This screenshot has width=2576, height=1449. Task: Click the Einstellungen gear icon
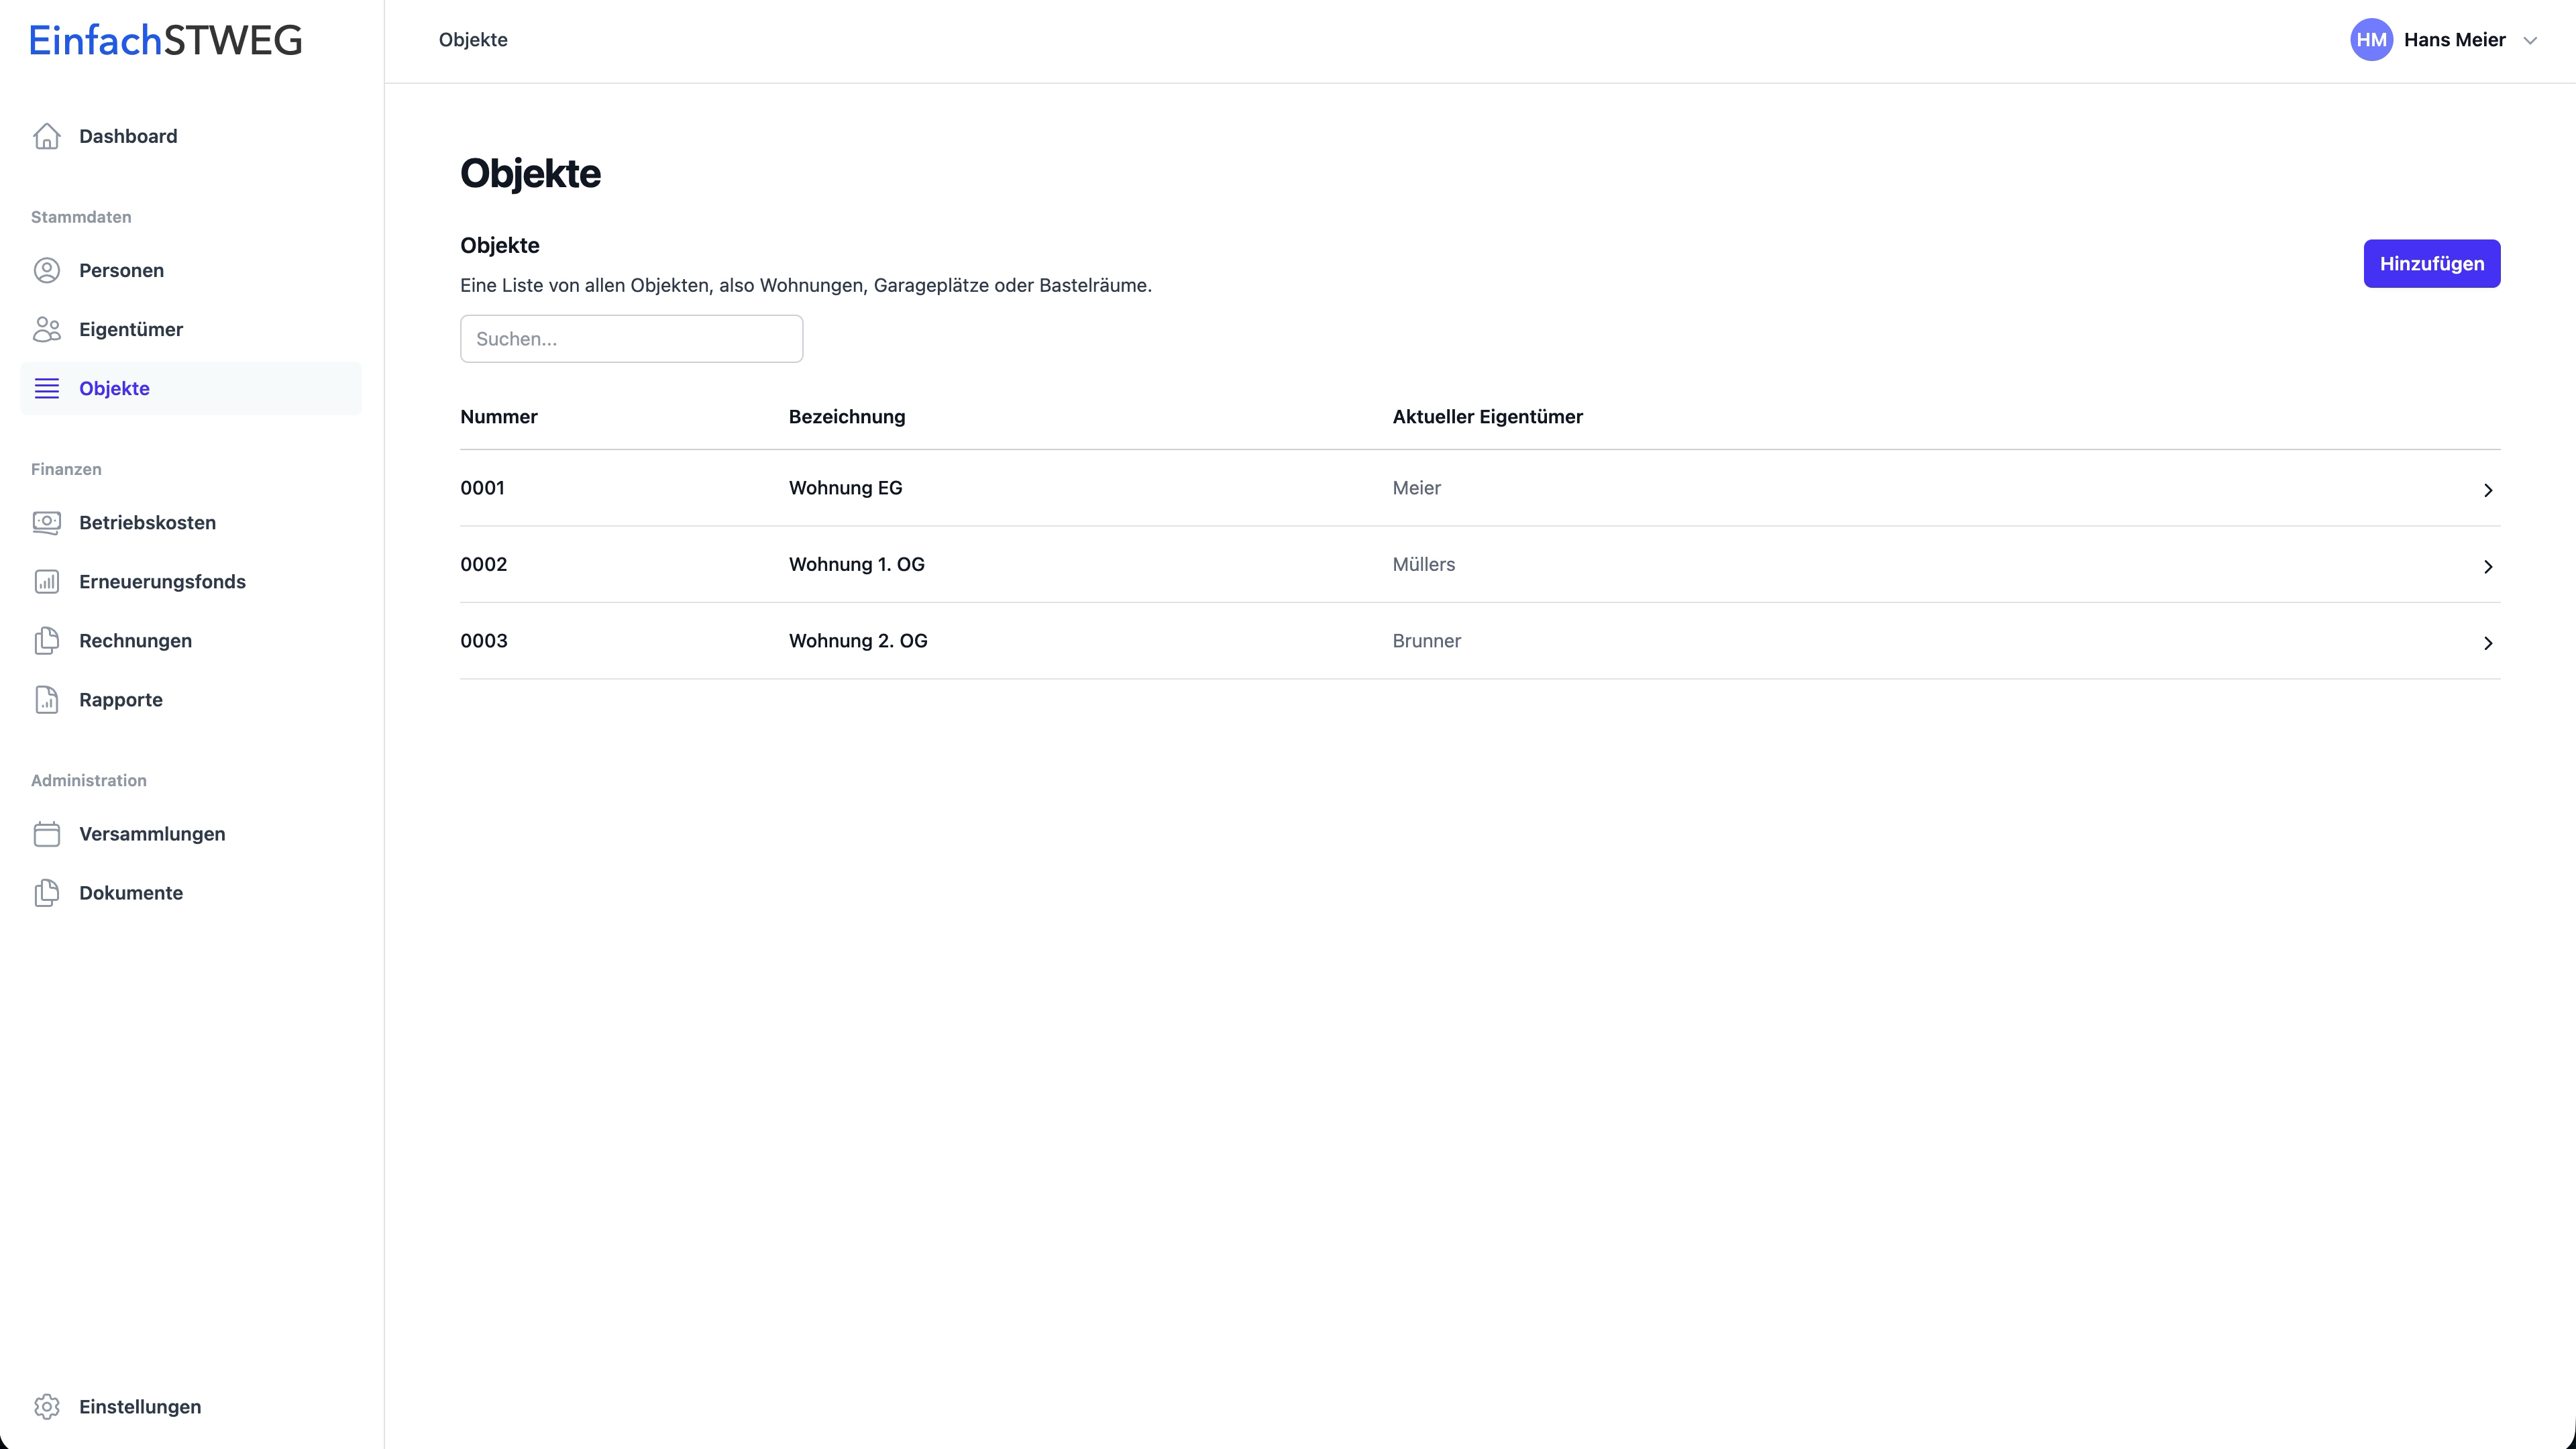[47, 1406]
